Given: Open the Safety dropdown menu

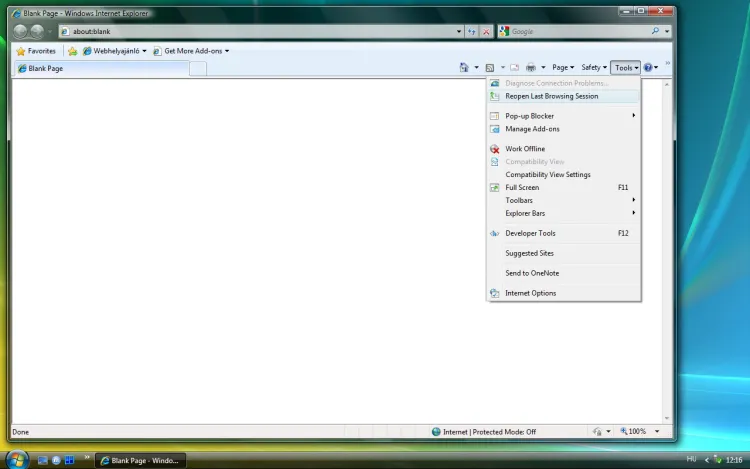Looking at the screenshot, I should coord(594,67).
